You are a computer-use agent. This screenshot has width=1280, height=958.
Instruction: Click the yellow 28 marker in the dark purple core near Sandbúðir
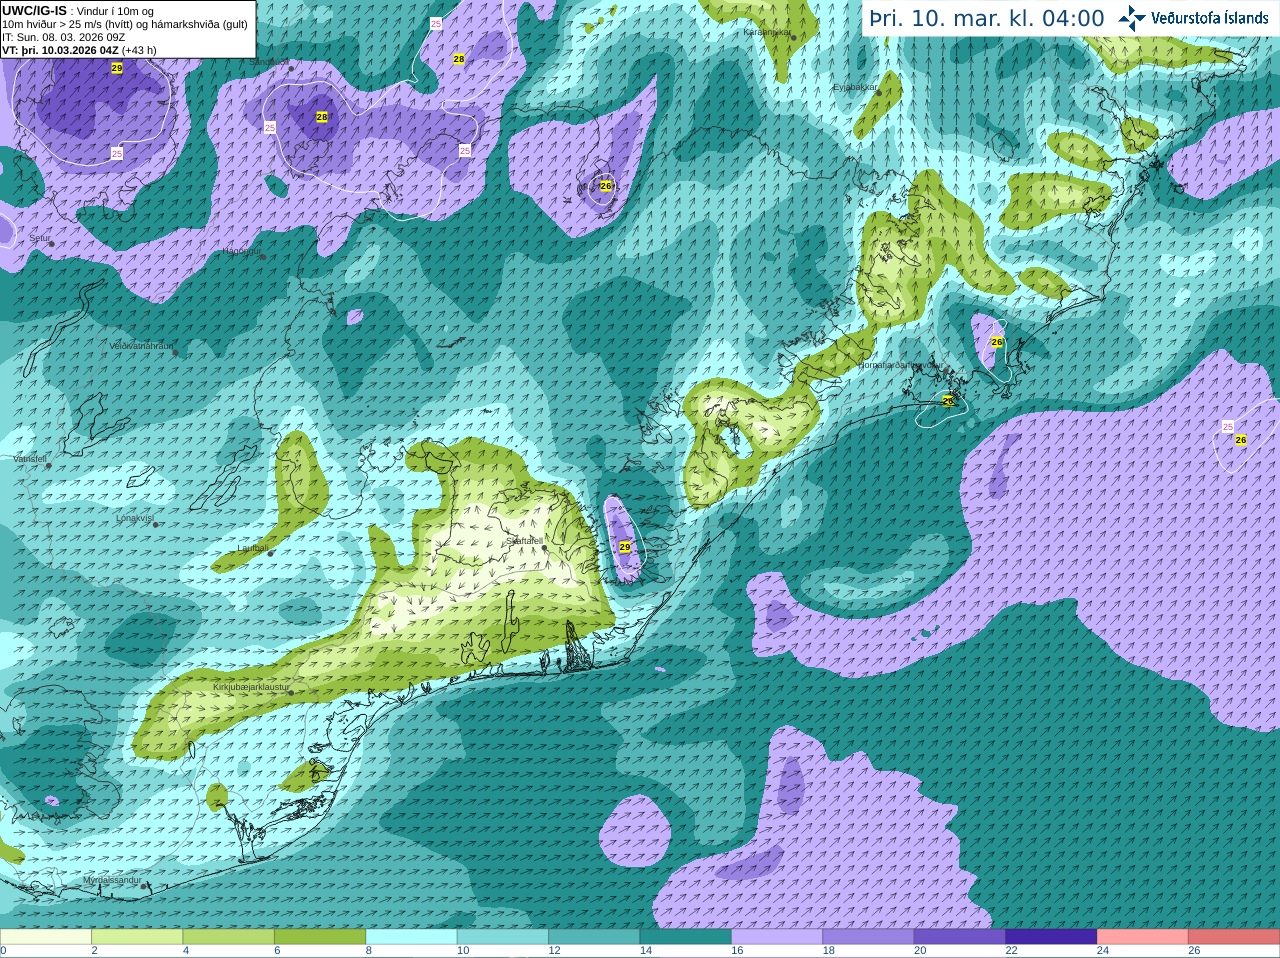tap(322, 117)
